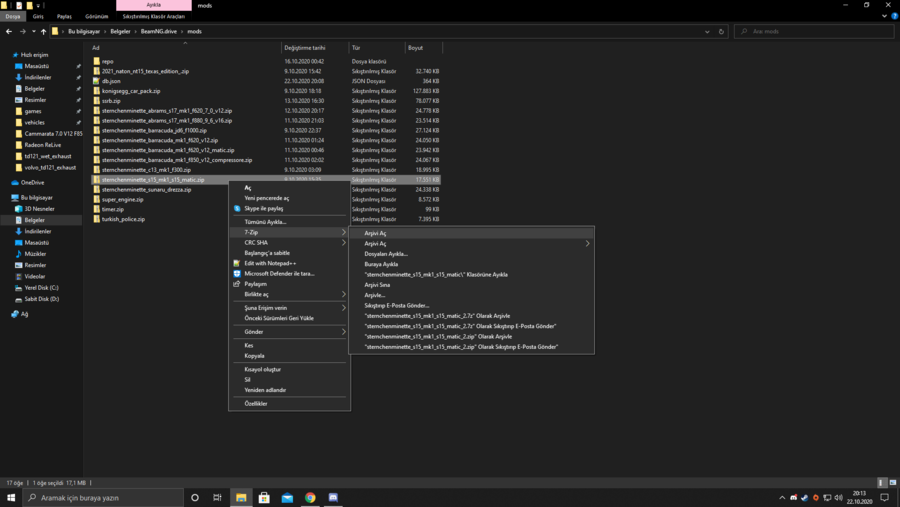Switch to large icons view in status bar
This screenshot has height=507, width=900.
click(x=893, y=483)
